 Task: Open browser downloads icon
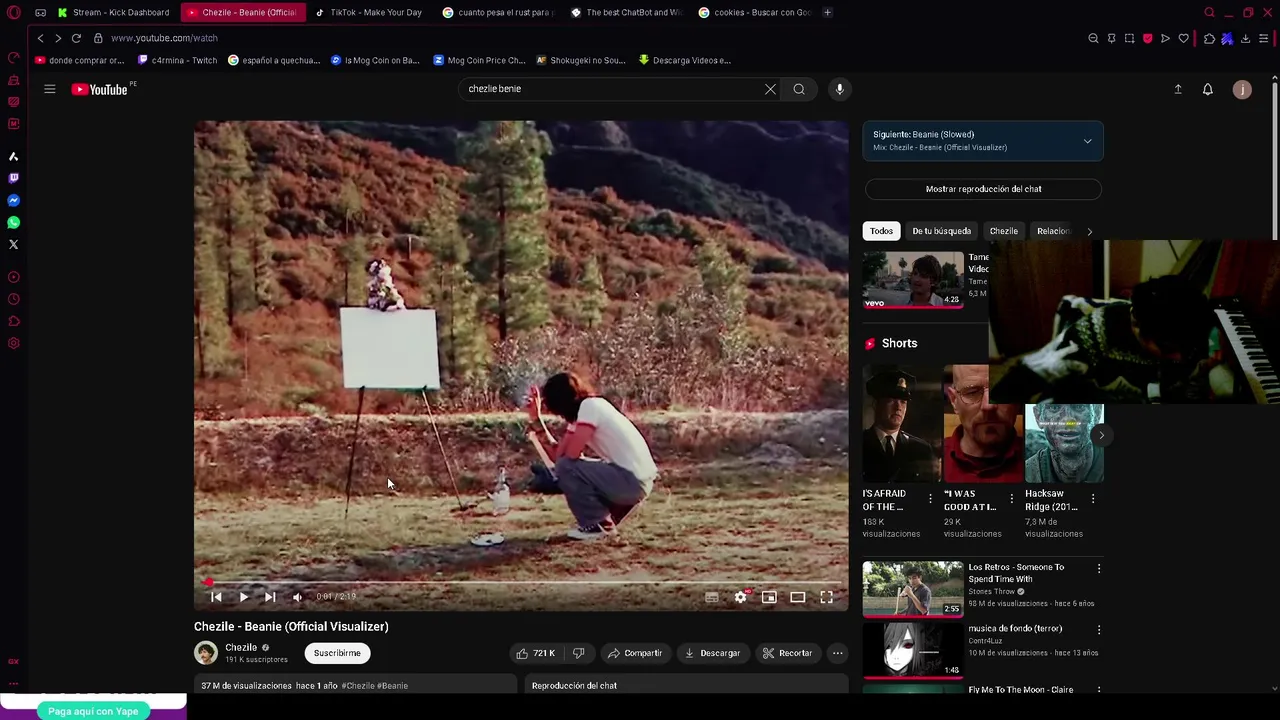(1245, 38)
